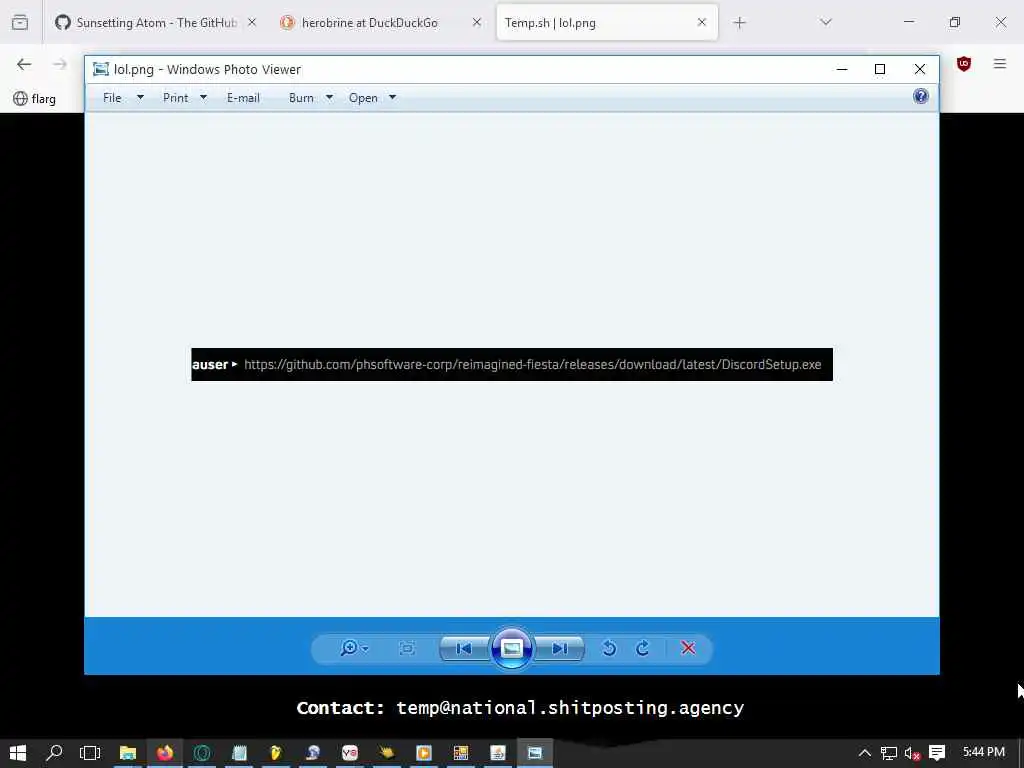Click the browser forward arrow

tap(60, 64)
